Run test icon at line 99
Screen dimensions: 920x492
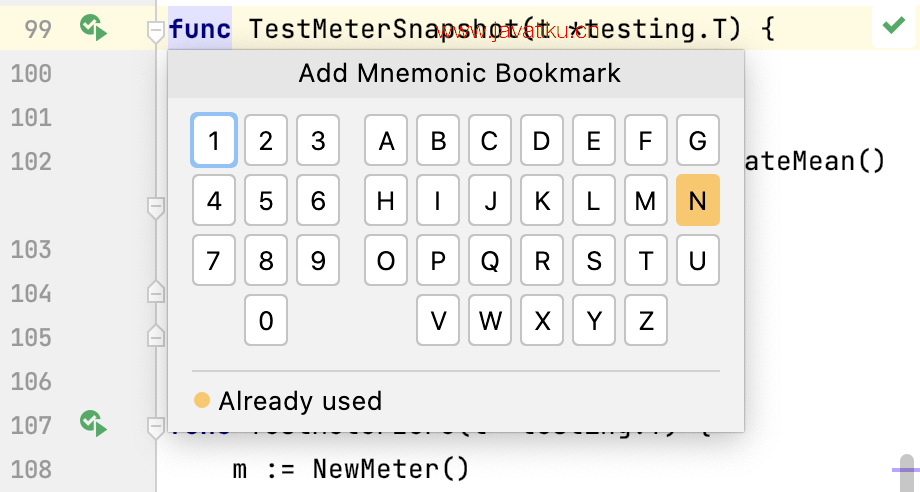93,28
